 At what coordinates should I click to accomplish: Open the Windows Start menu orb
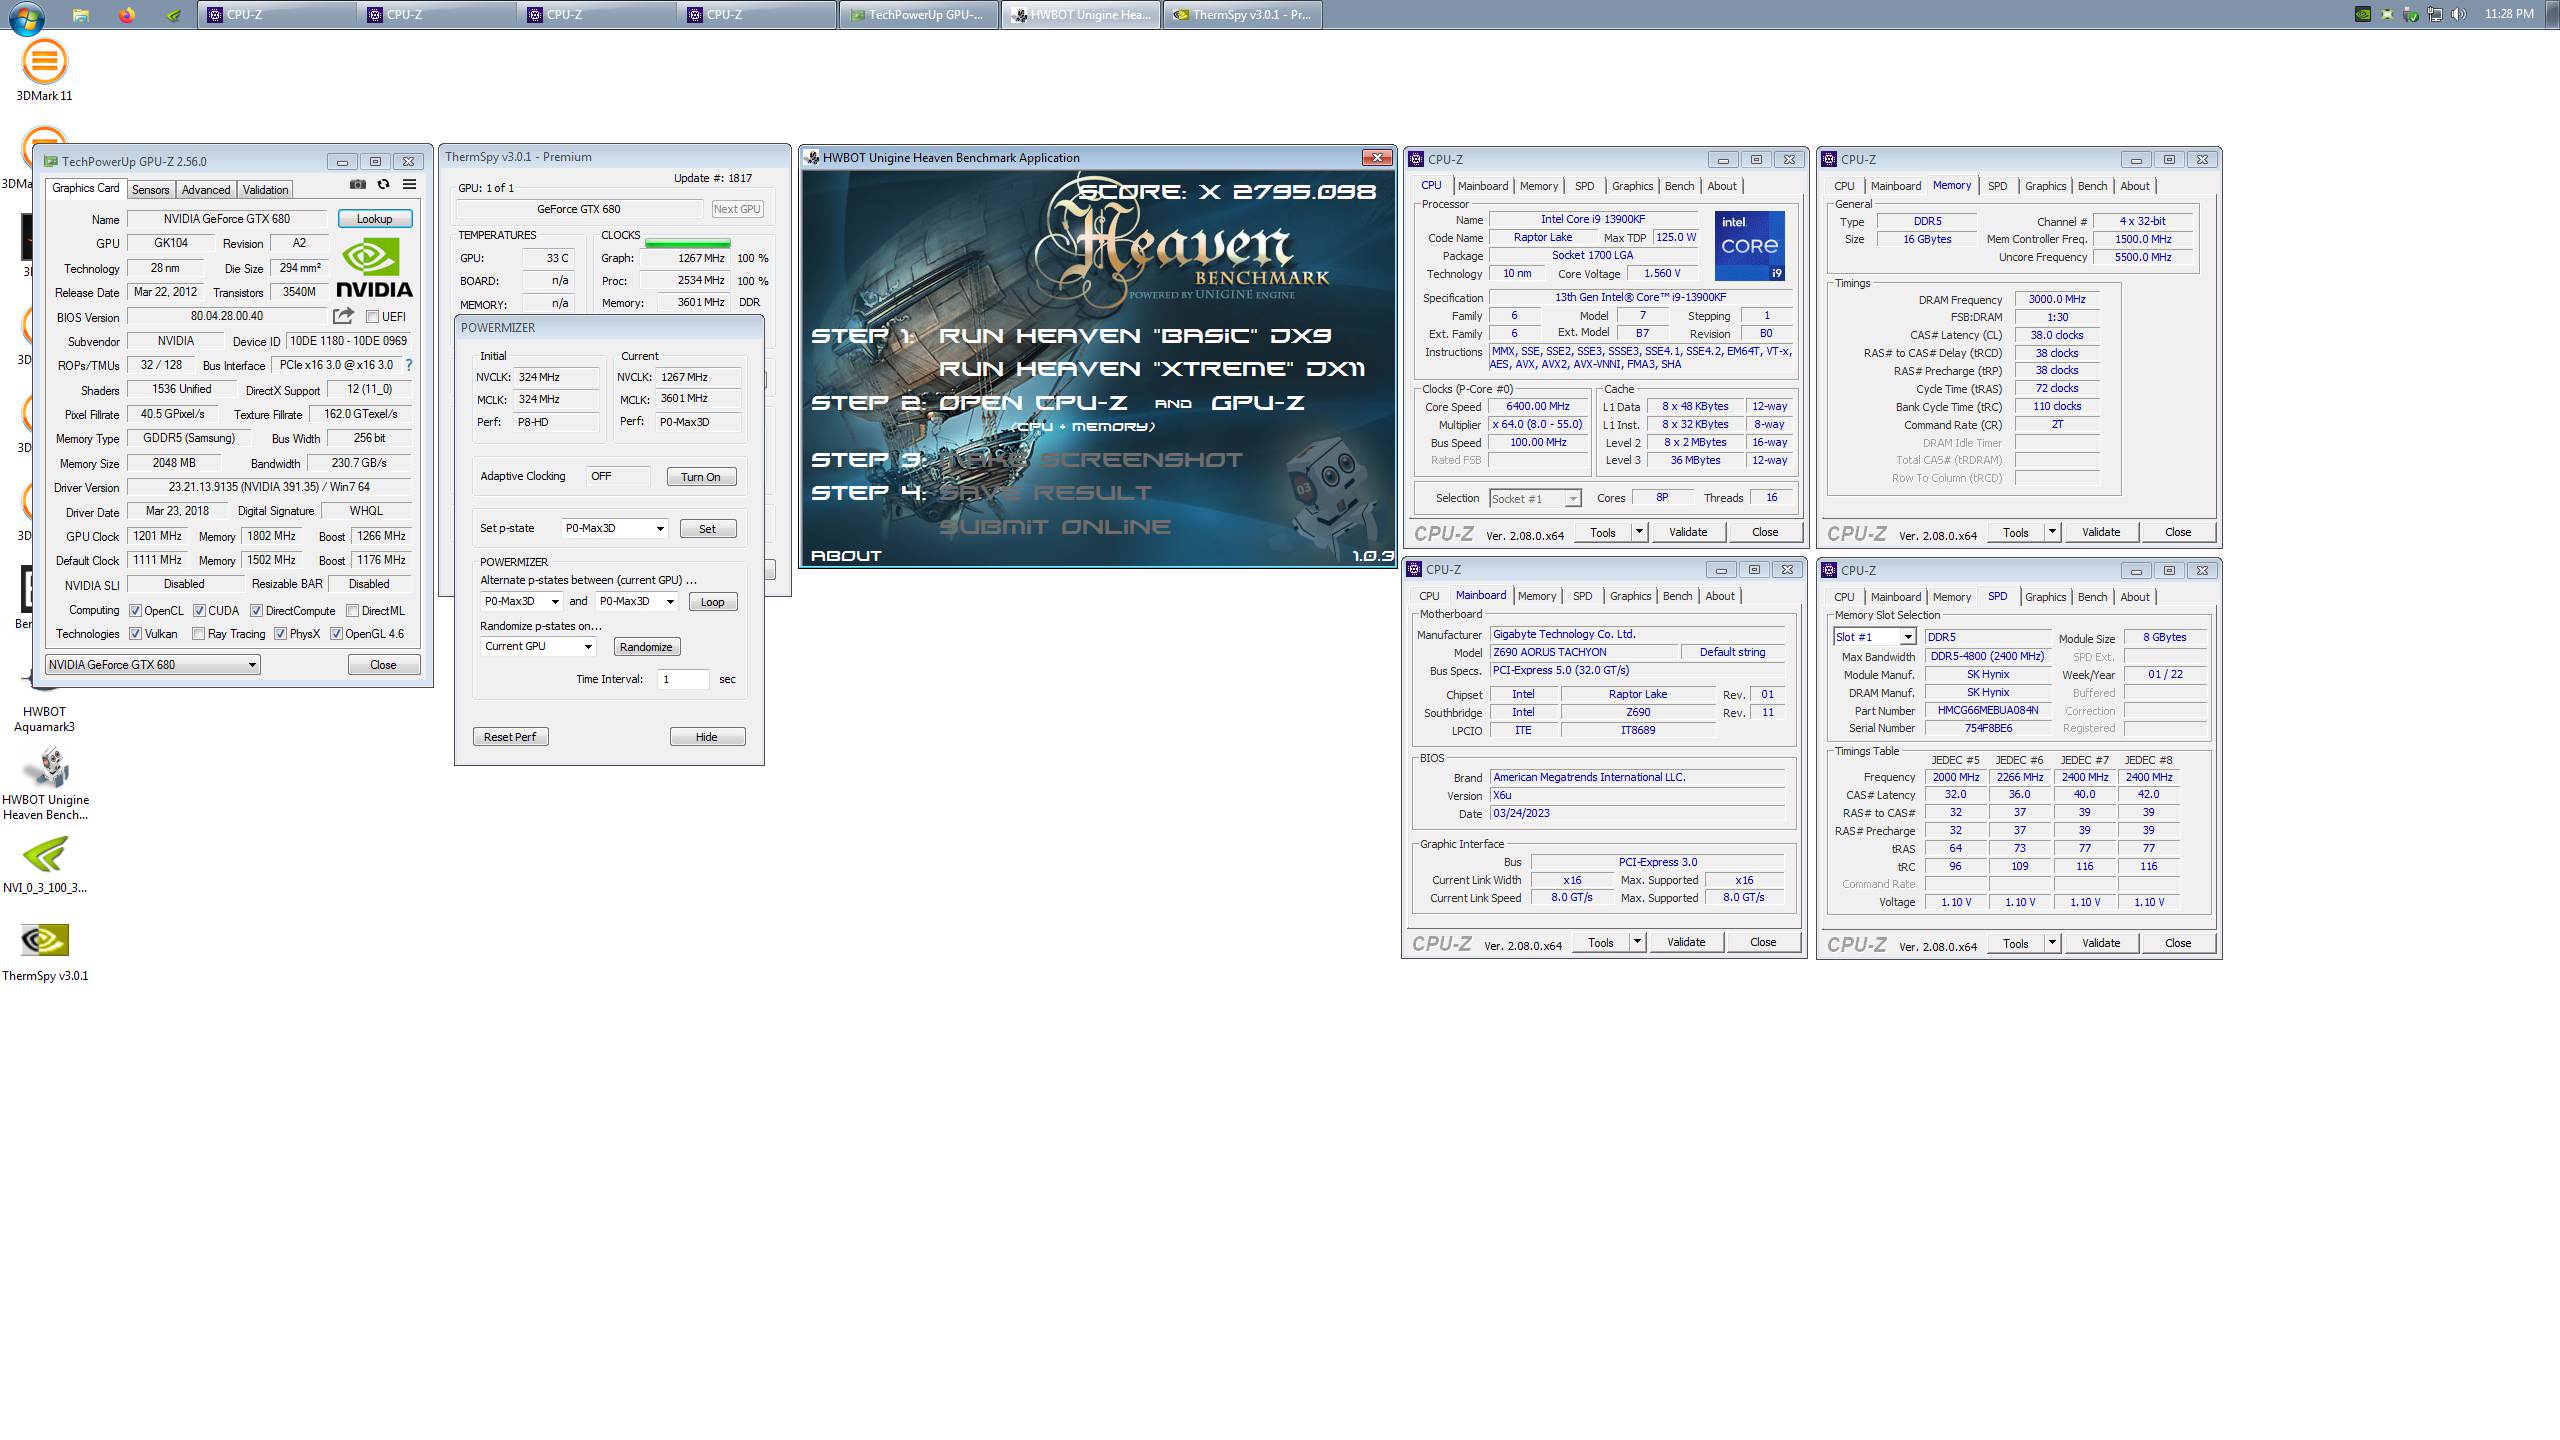click(x=27, y=17)
